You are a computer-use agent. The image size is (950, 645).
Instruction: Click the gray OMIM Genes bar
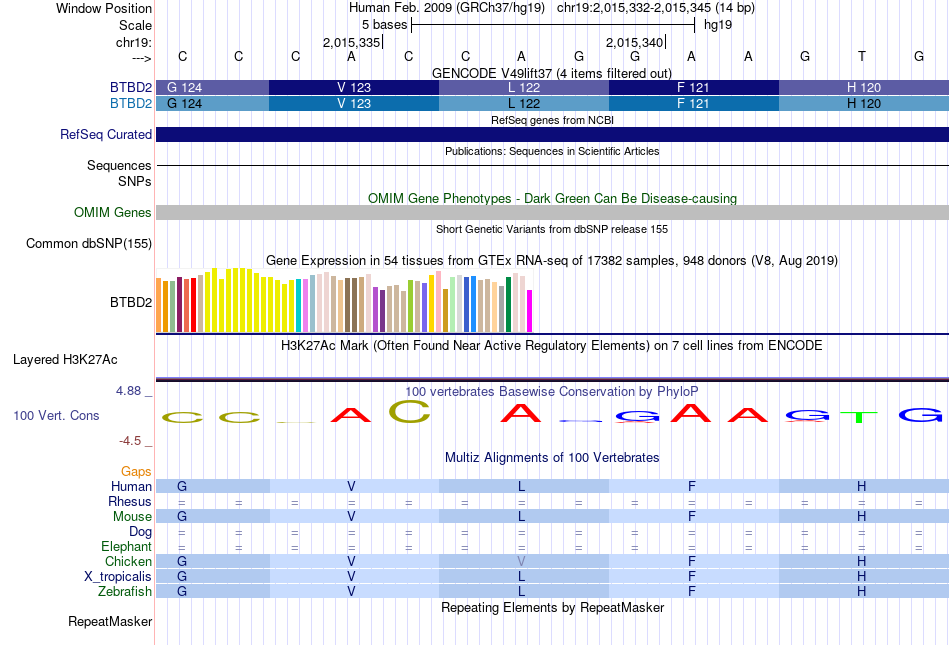552,213
